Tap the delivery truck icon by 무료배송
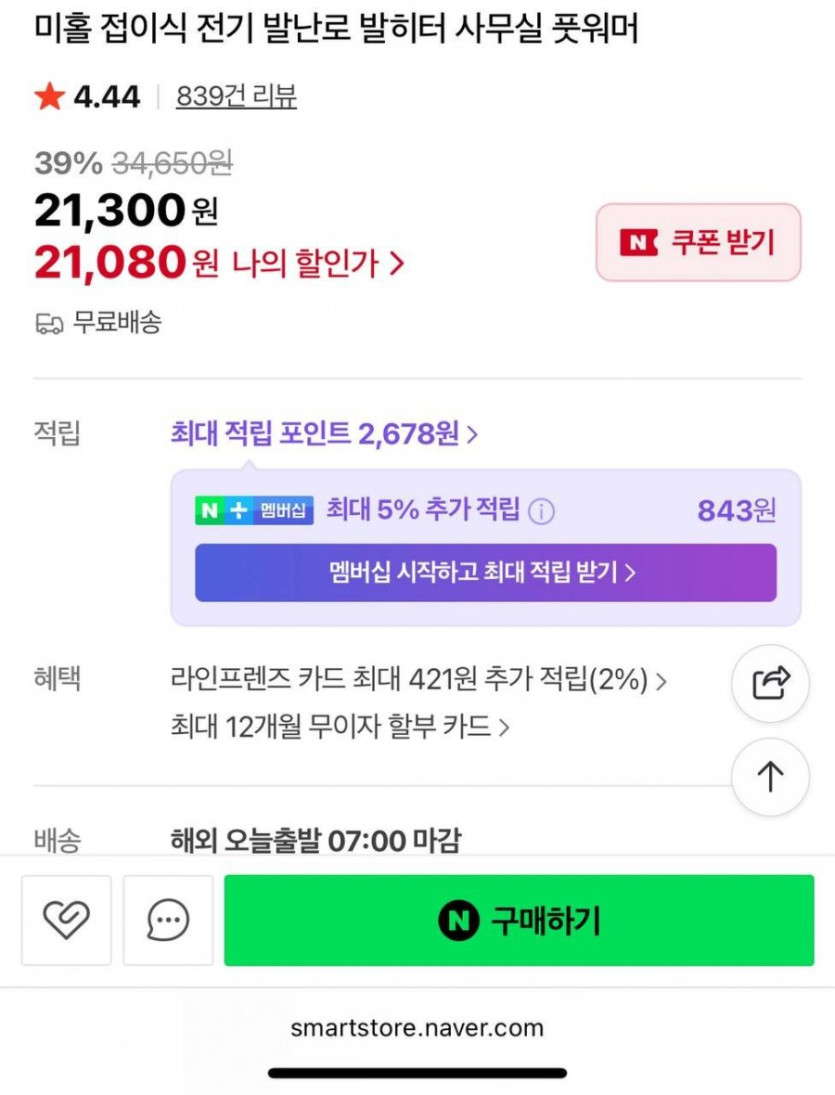Screen dimensions: 835x1095 (49, 323)
